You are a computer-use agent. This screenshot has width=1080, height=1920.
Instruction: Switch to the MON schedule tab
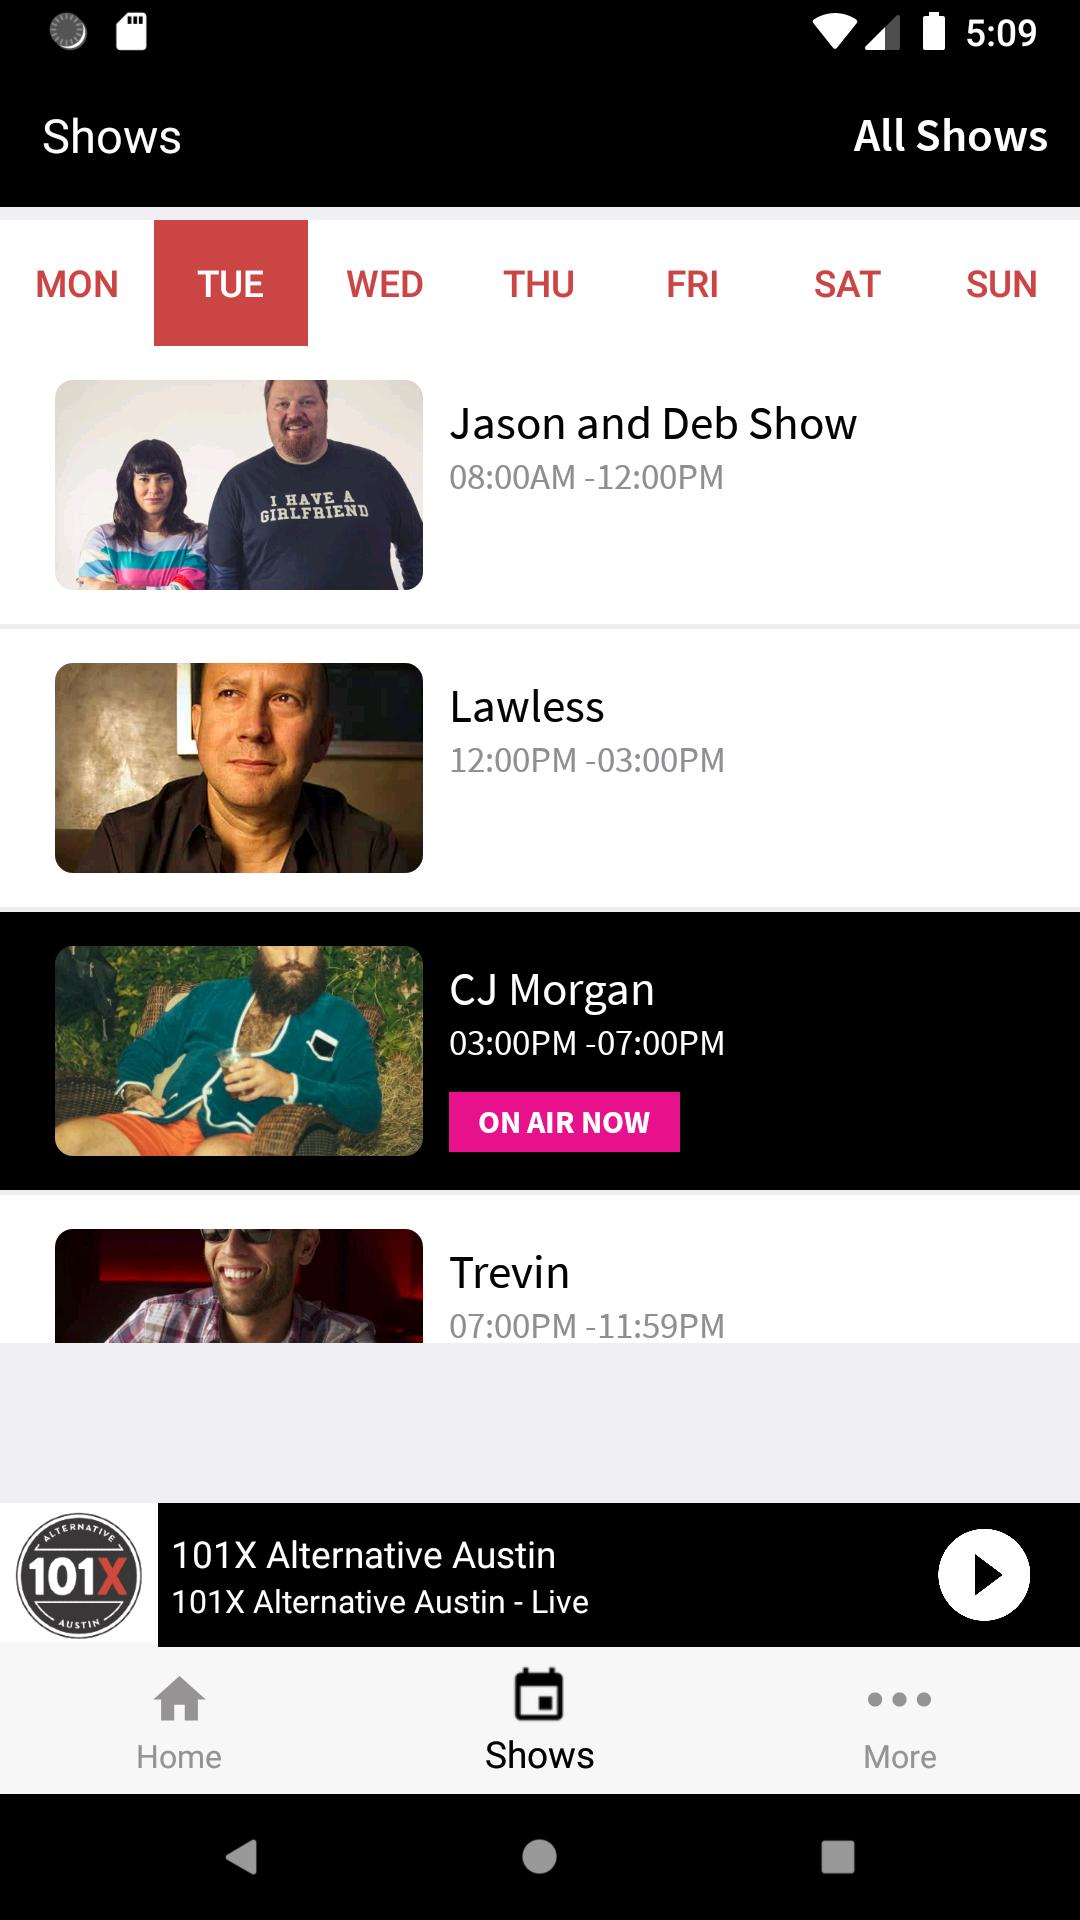coord(77,284)
